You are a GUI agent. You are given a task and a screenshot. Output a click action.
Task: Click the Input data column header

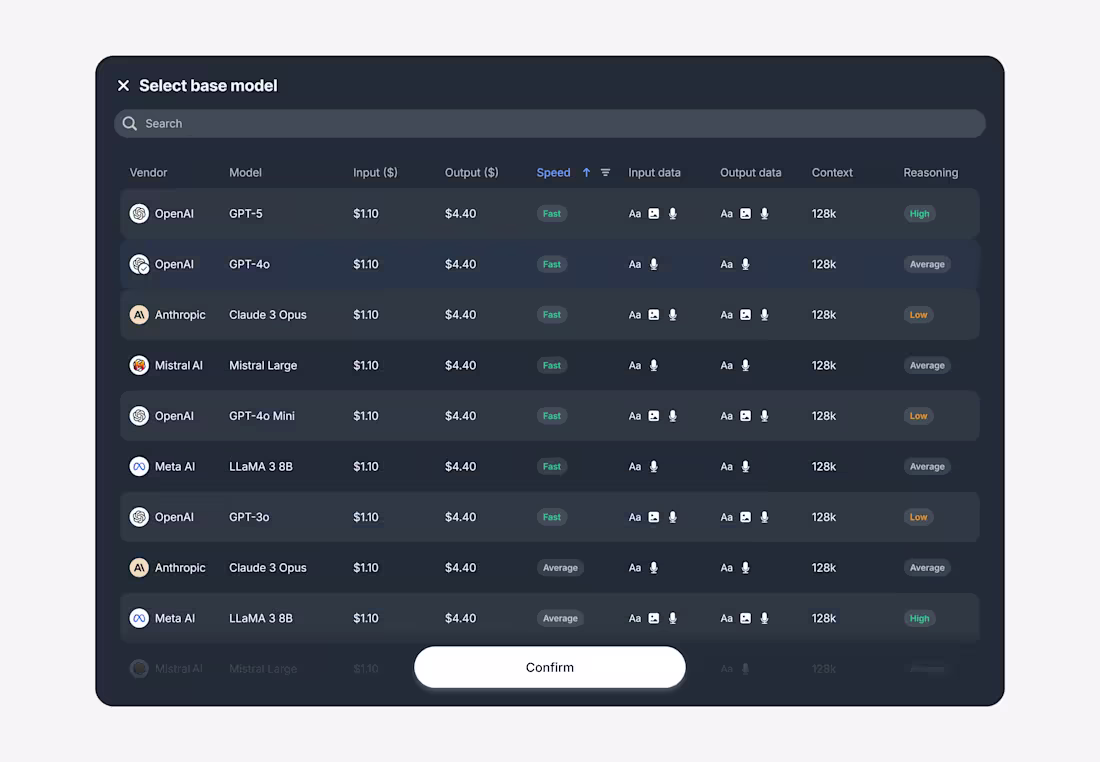(x=654, y=173)
